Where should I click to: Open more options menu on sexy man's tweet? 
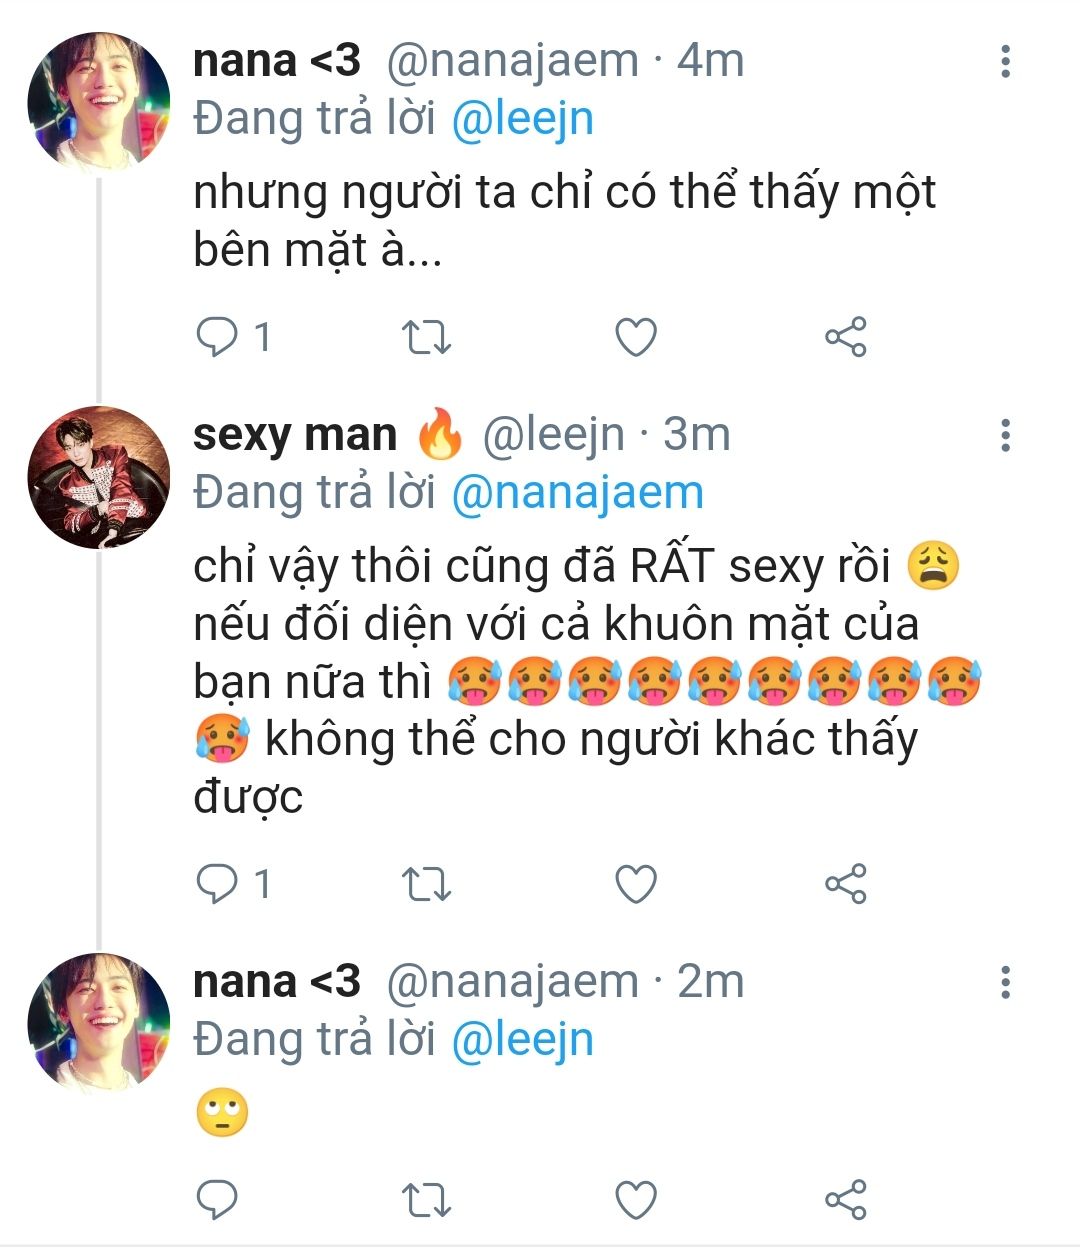point(1005,435)
